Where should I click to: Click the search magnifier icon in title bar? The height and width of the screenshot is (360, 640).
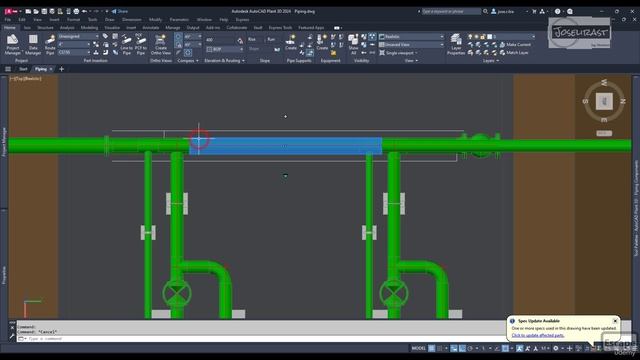tap(485, 11)
